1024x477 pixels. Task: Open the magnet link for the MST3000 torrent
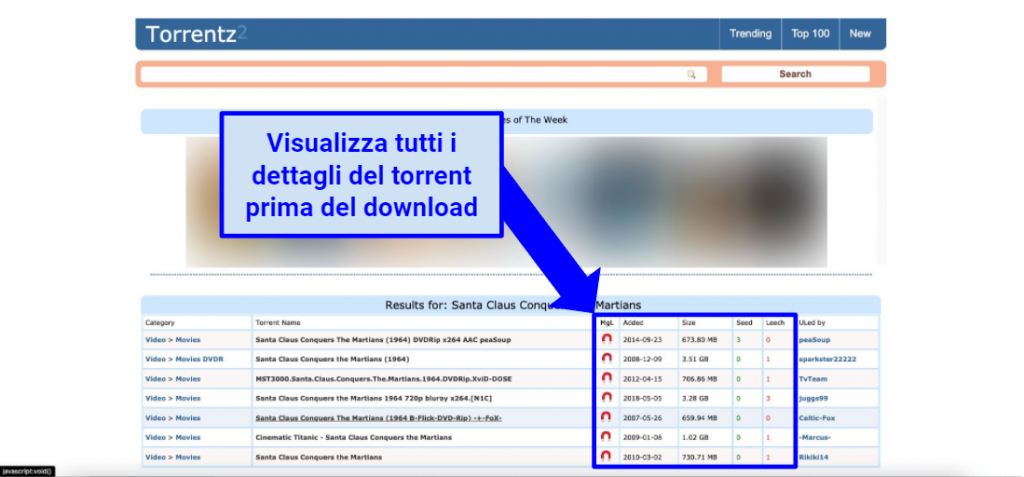(x=606, y=378)
